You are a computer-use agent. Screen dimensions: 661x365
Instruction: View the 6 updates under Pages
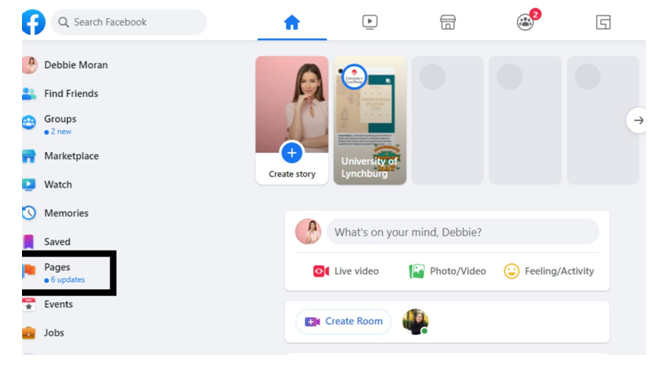64,280
